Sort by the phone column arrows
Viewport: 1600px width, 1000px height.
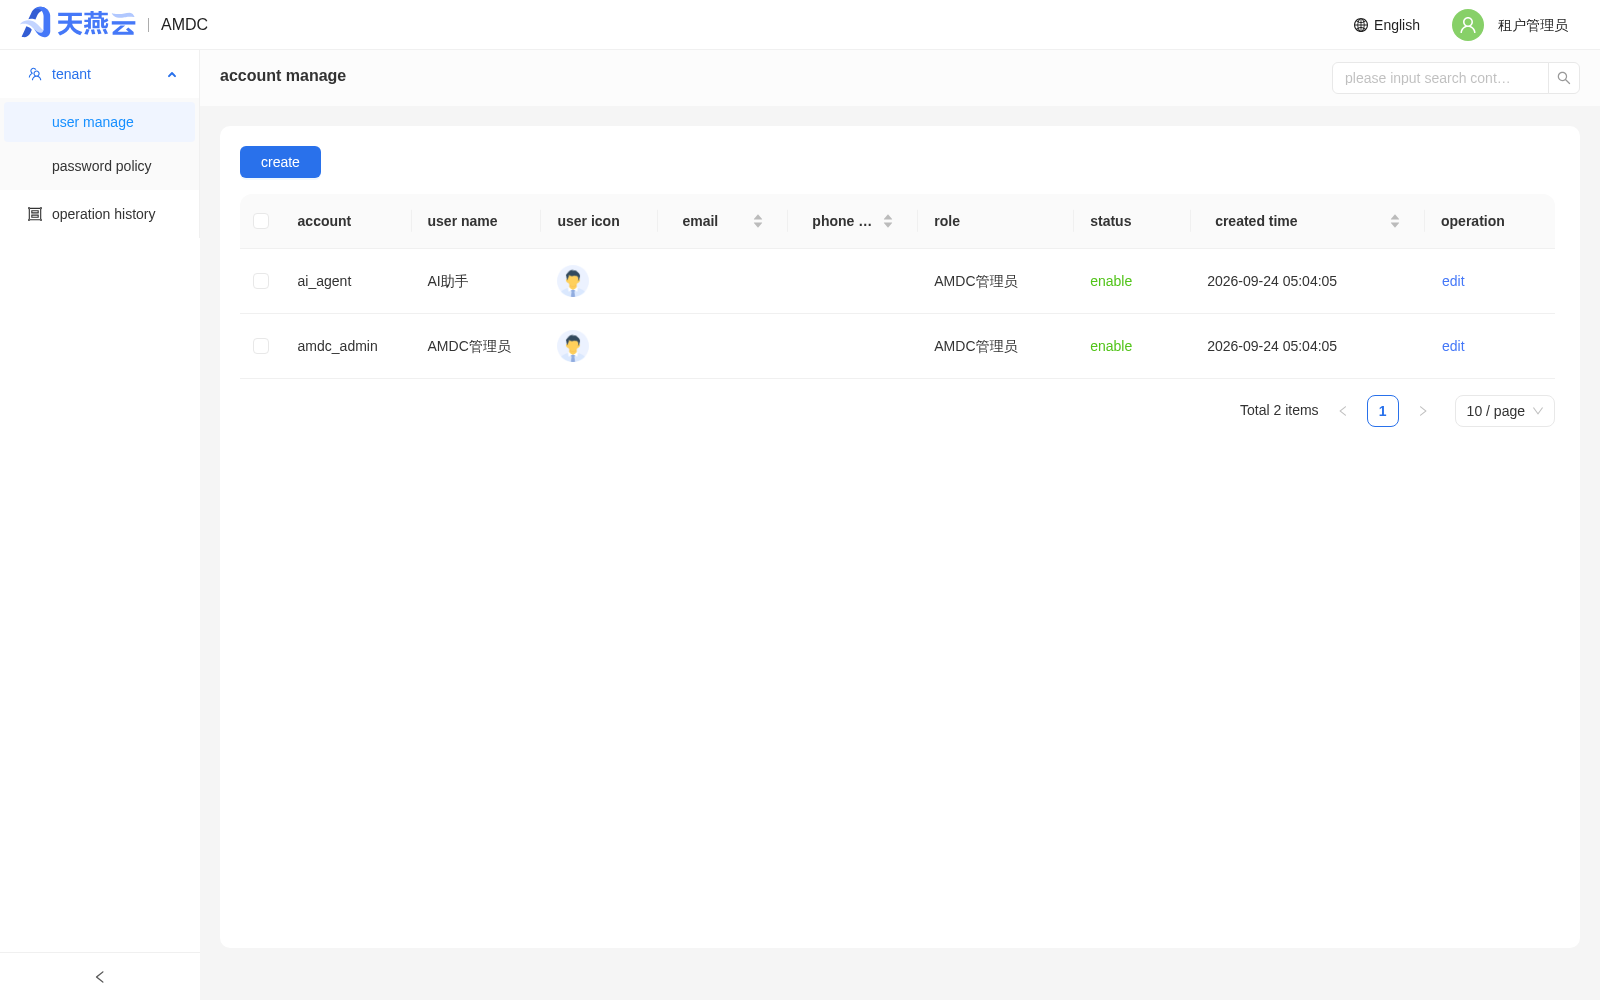click(x=888, y=221)
